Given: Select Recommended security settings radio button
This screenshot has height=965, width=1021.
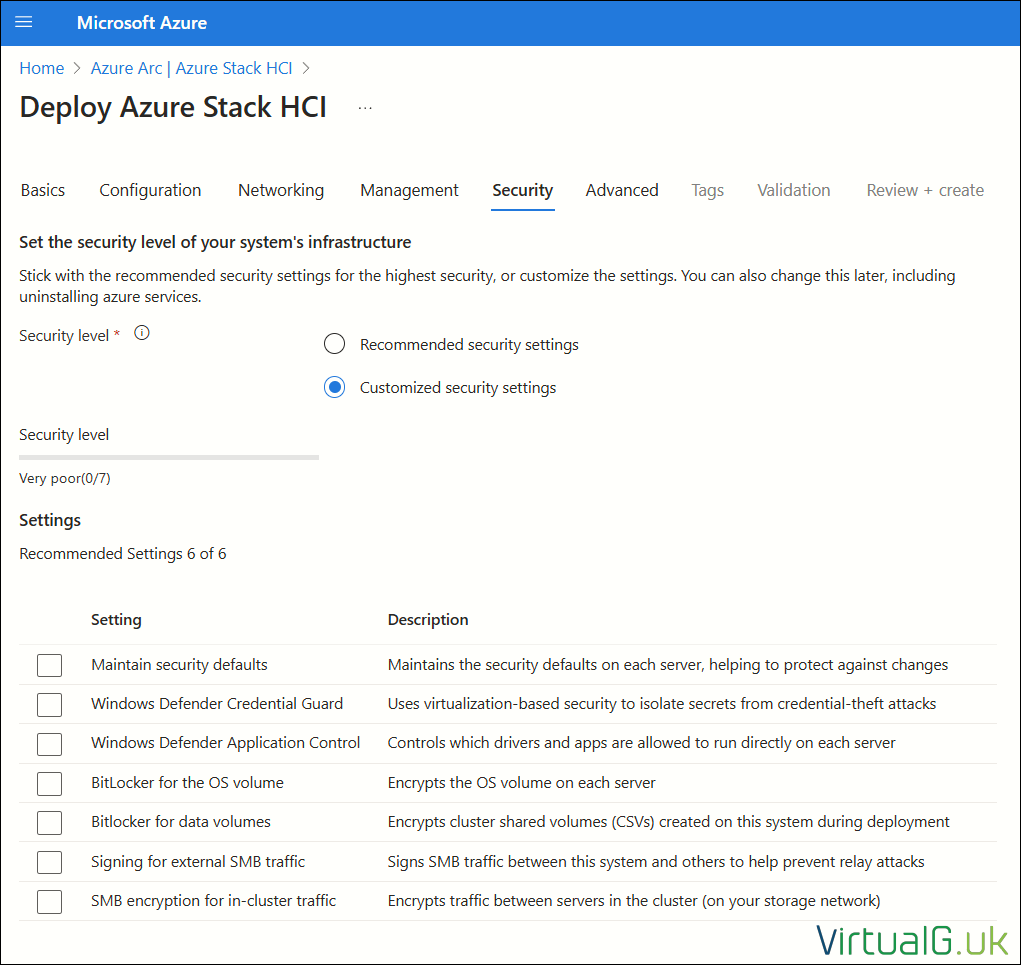Looking at the screenshot, I should pos(335,344).
